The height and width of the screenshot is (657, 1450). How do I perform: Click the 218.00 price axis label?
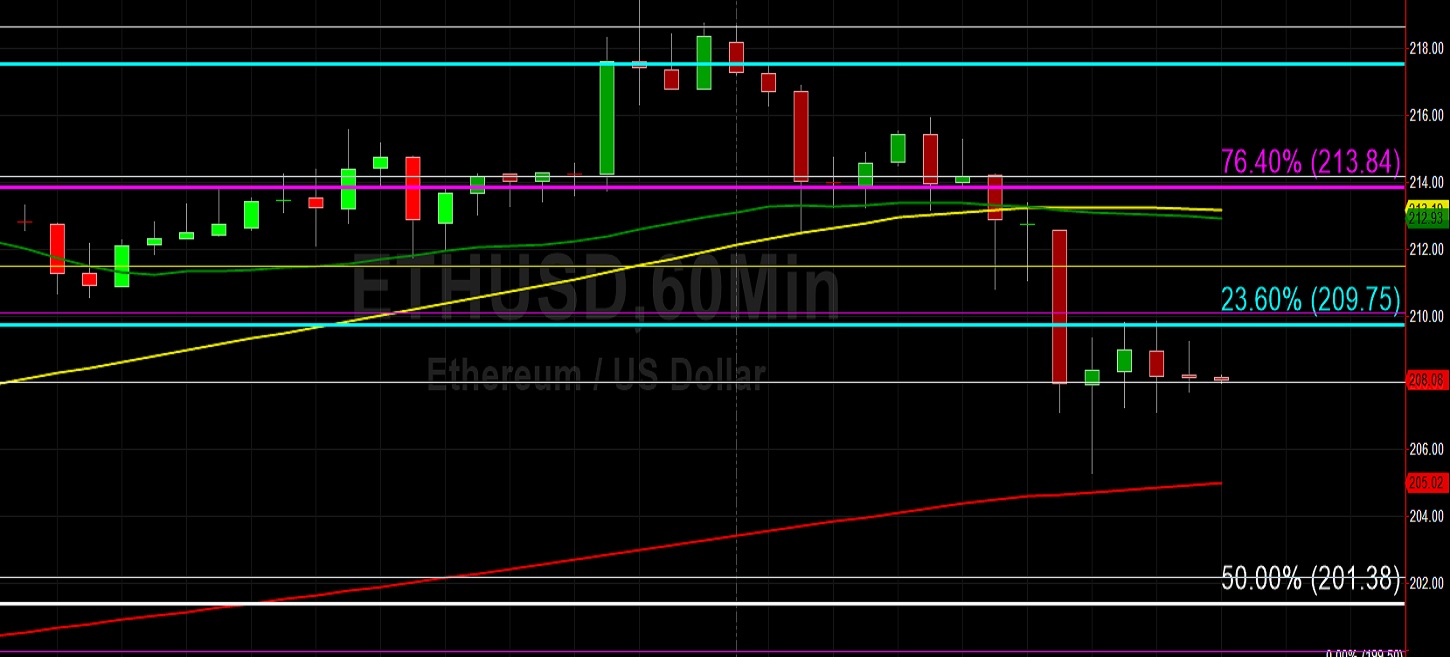coord(1427,48)
